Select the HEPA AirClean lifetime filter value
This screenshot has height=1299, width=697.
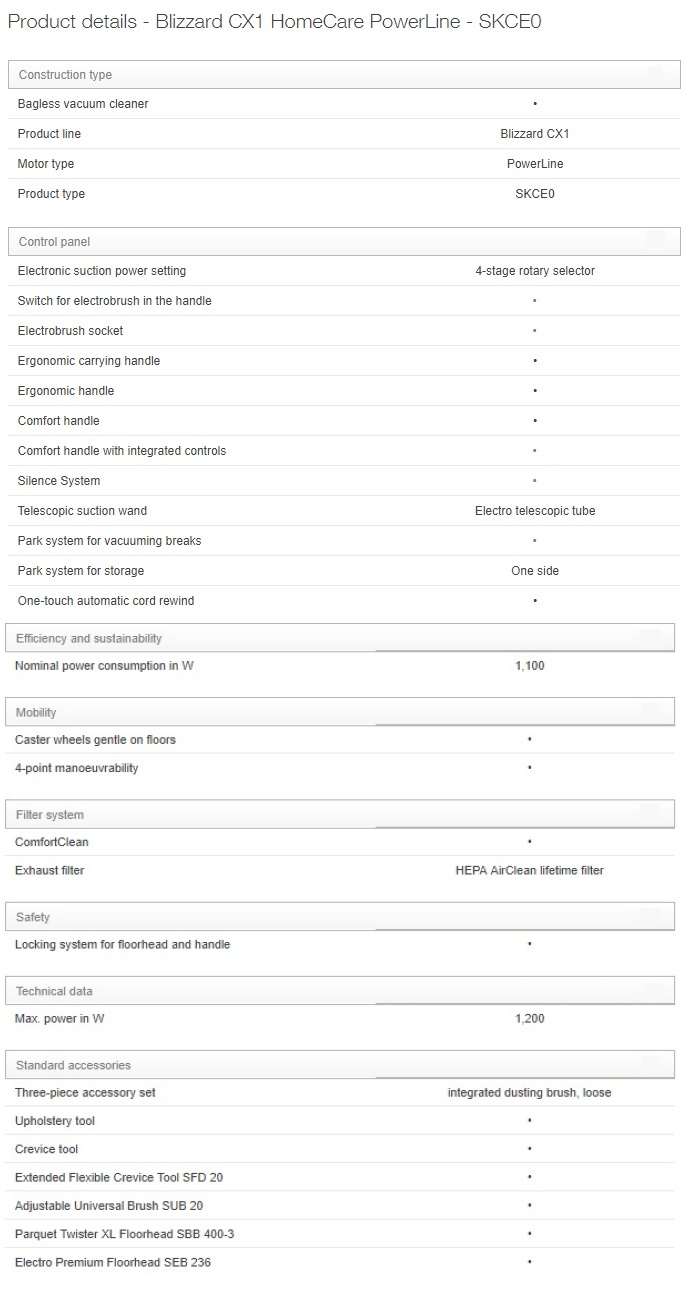point(529,871)
